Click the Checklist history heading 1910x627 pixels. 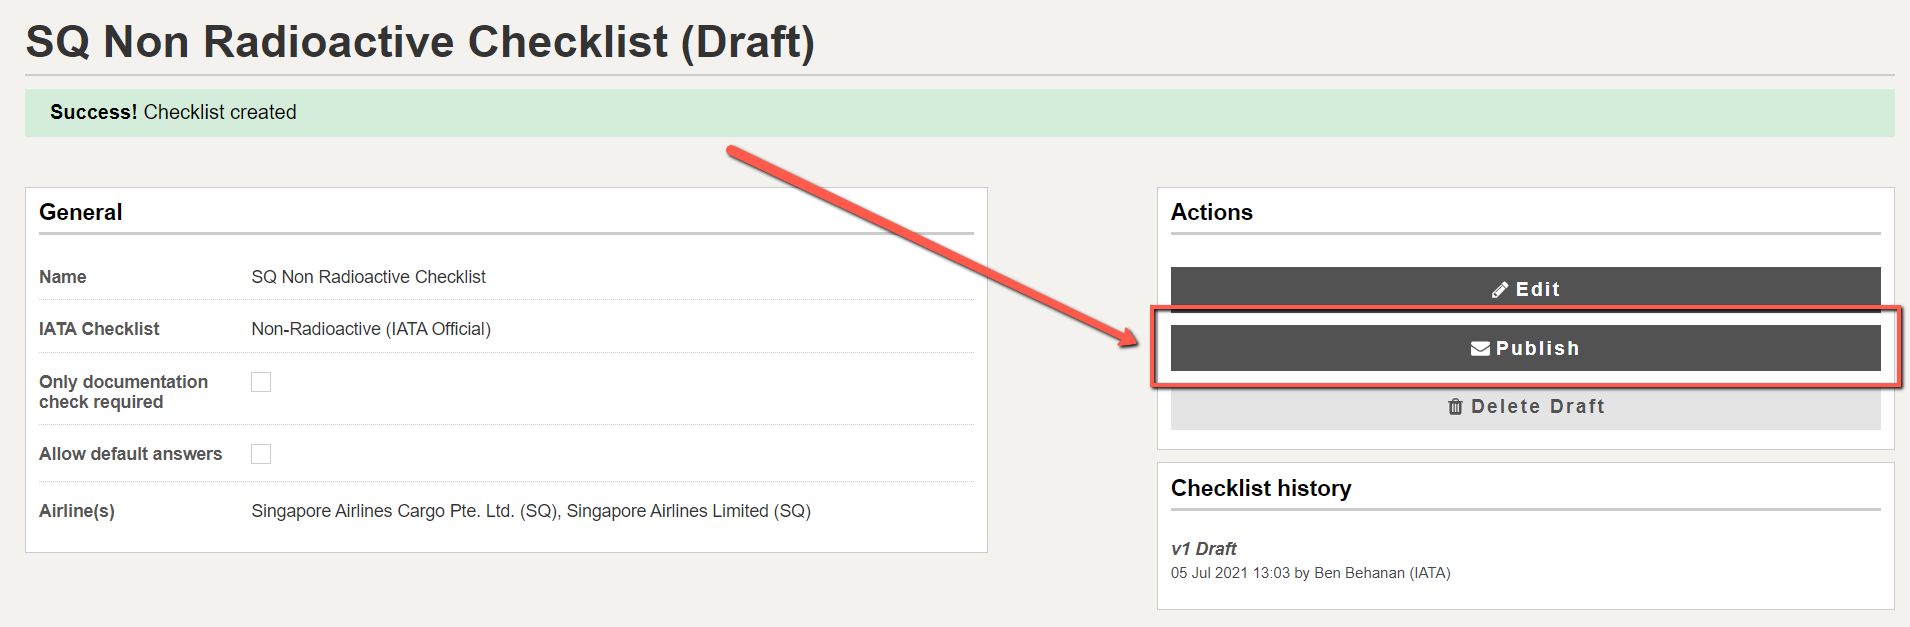[1261, 488]
